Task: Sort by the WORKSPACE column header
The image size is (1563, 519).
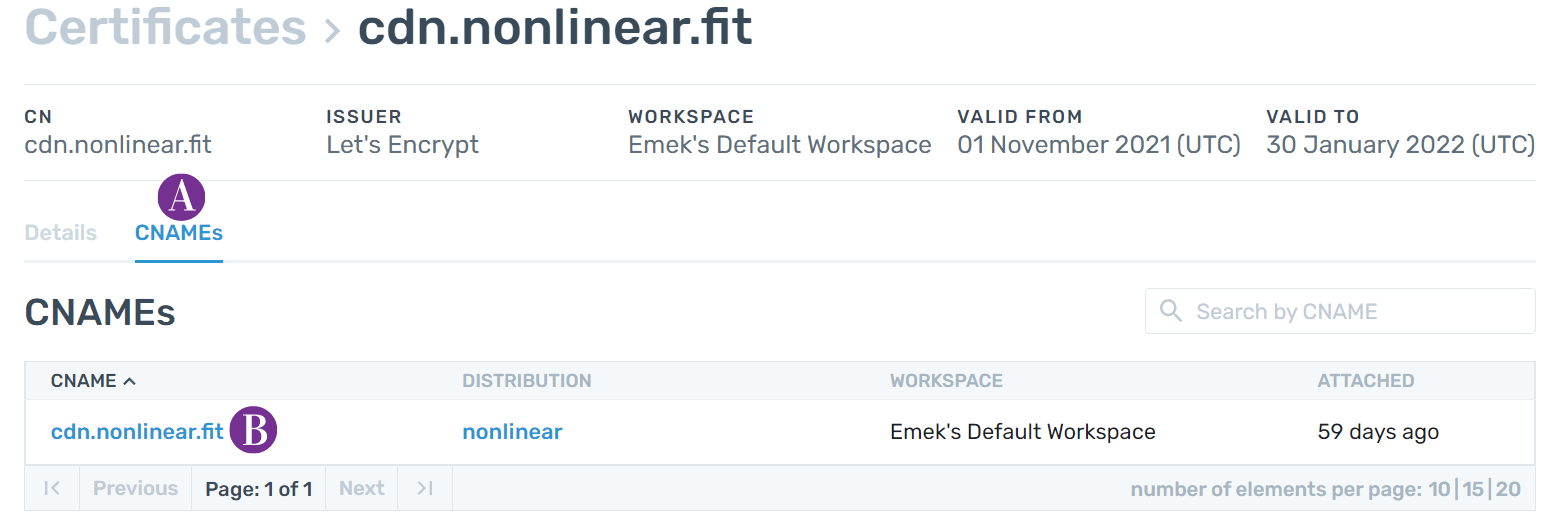Action: coord(946,381)
